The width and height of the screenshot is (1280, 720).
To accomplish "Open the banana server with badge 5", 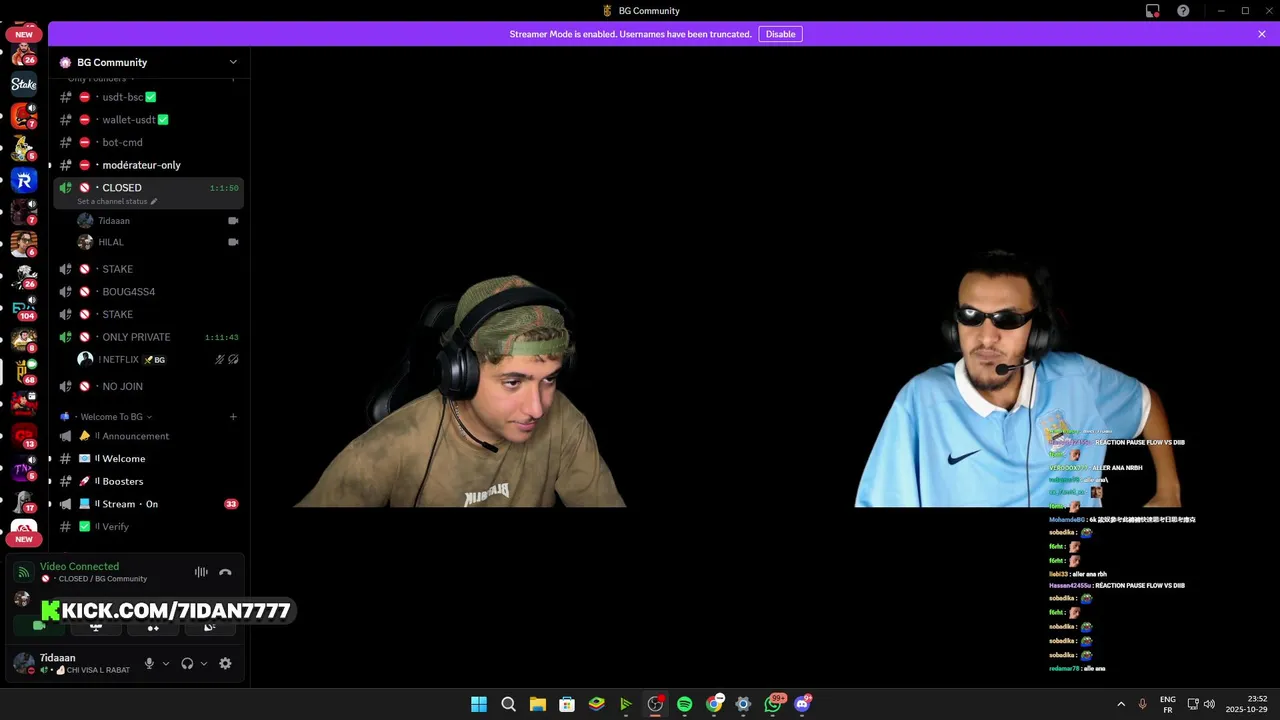I will click(x=24, y=148).
